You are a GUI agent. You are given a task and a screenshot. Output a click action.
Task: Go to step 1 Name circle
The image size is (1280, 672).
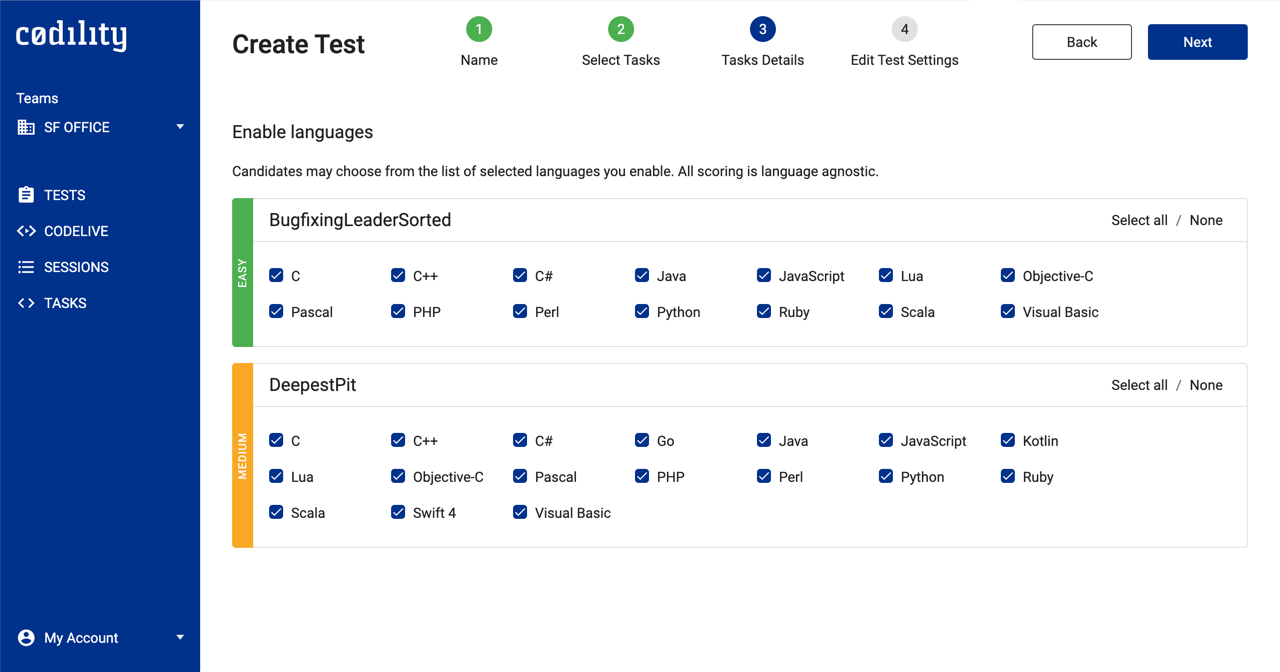tap(479, 29)
